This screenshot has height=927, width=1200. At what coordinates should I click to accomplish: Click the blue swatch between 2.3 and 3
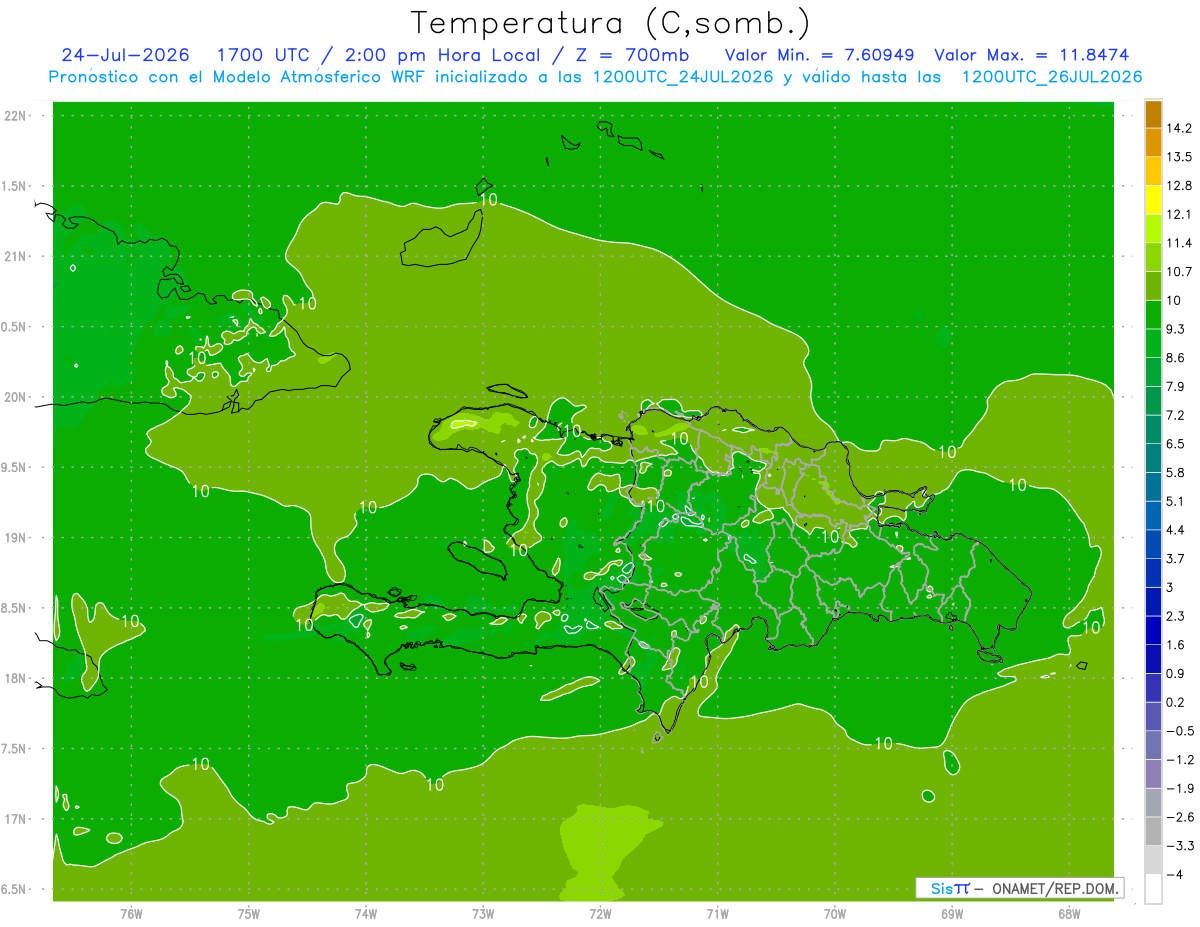(x=1153, y=602)
